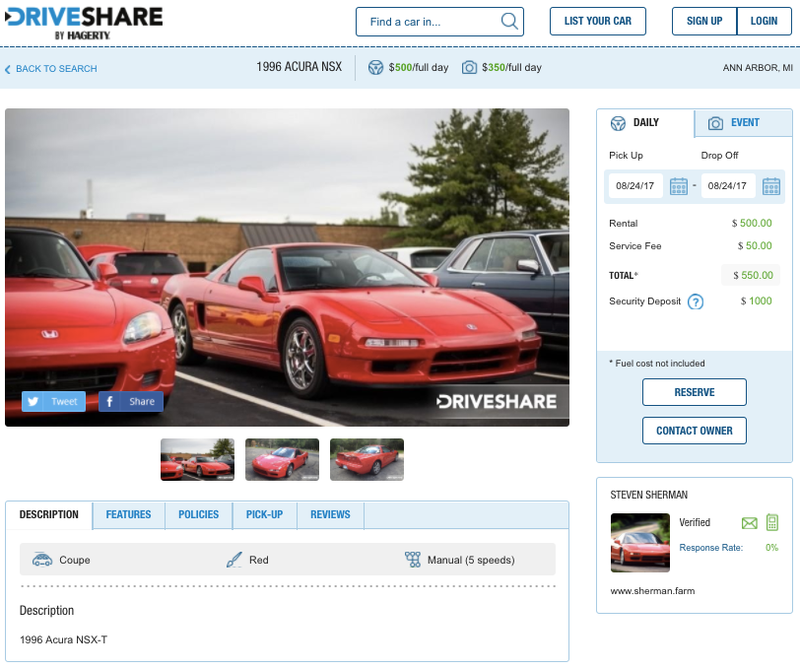This screenshot has height=669, width=800.
Task: Open the Pick-Up tab
Action: coord(264,514)
